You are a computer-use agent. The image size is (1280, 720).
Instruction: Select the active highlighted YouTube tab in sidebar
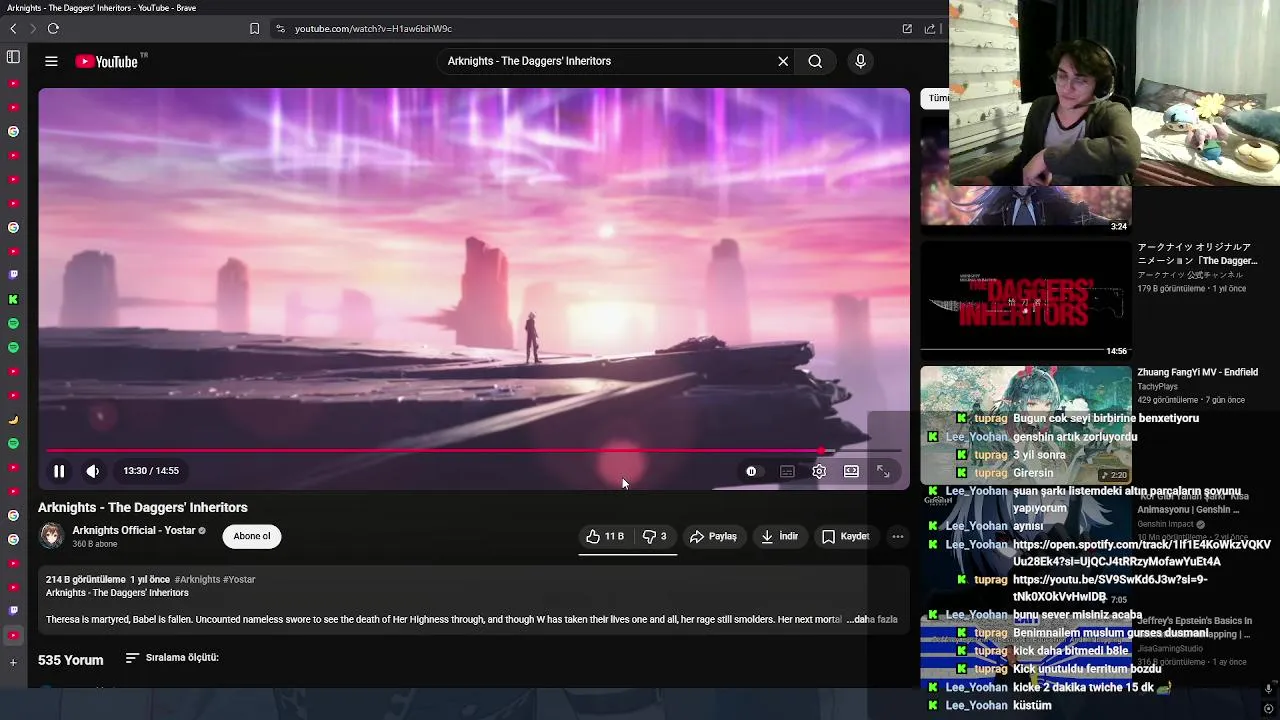click(13, 635)
